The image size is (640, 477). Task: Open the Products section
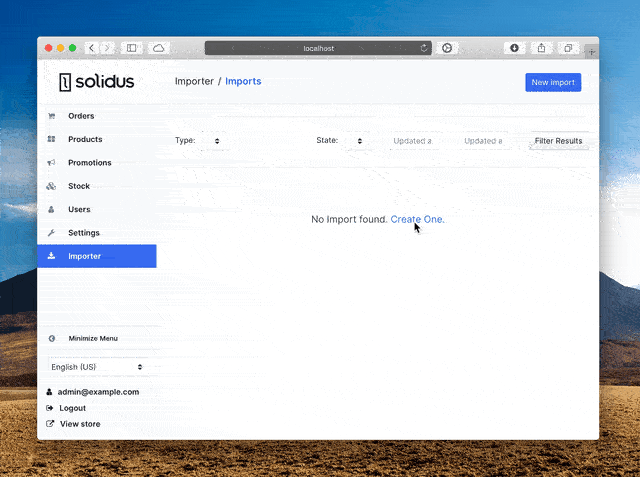point(97,139)
